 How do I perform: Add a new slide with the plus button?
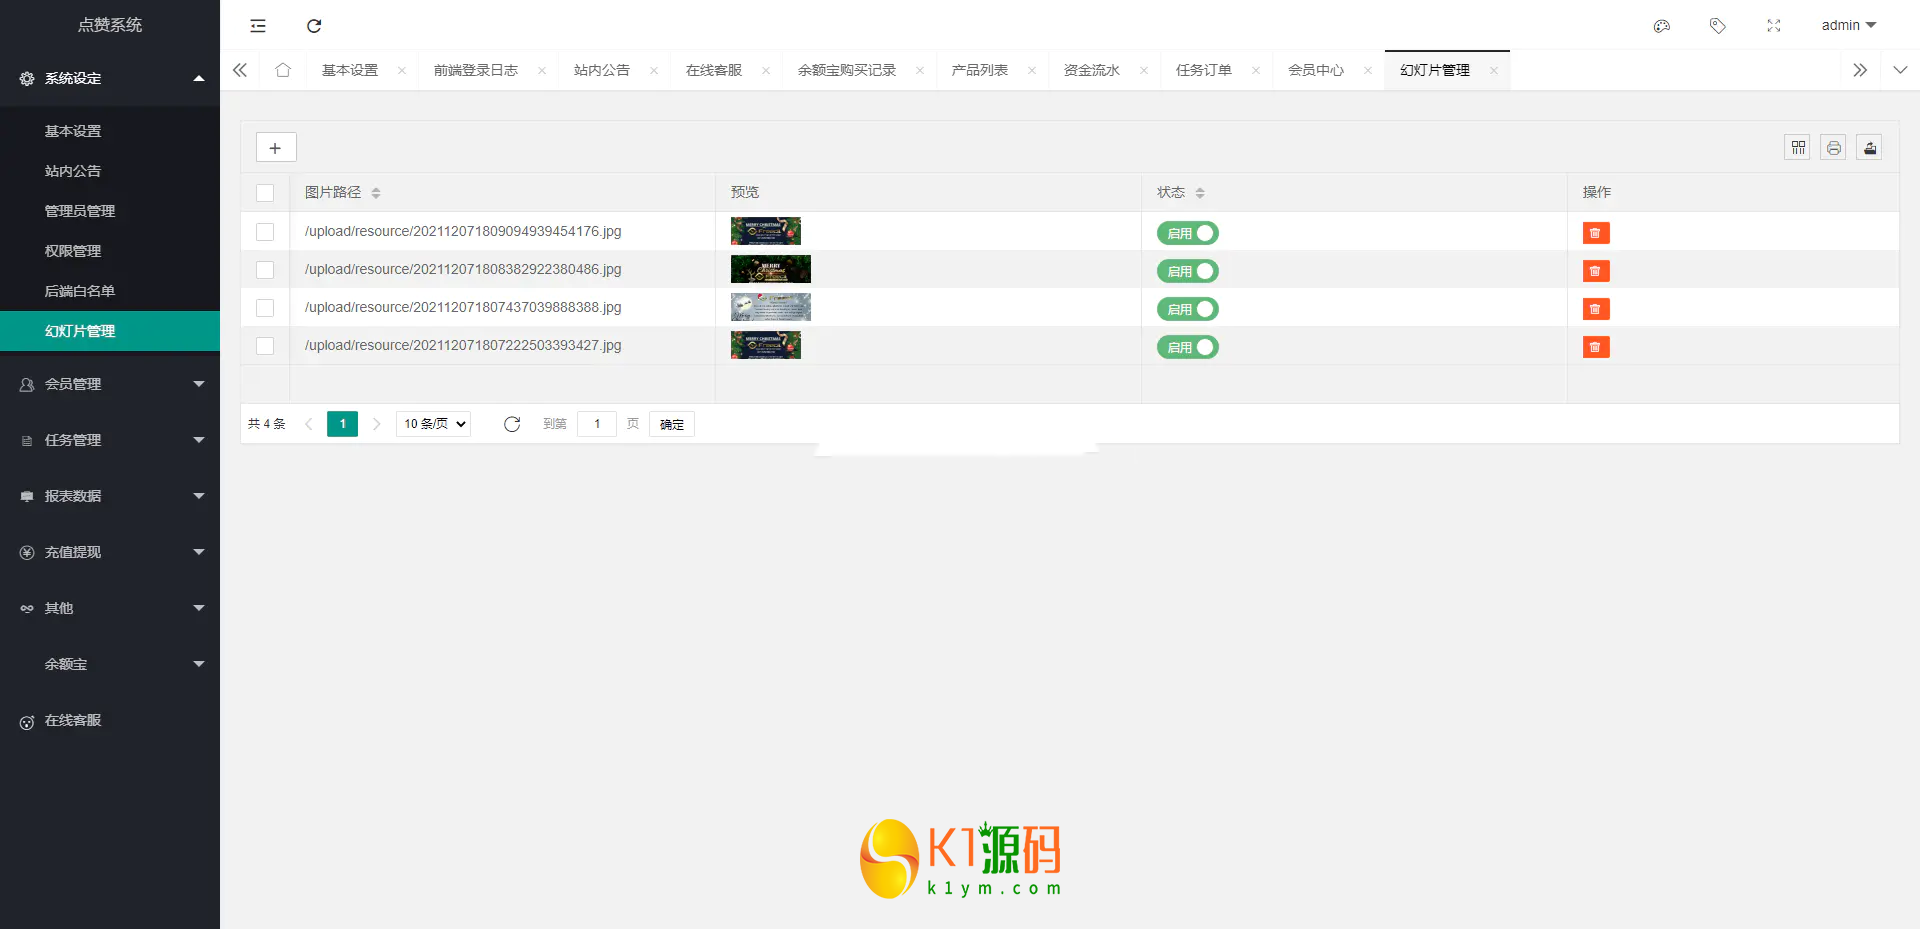[x=276, y=148]
